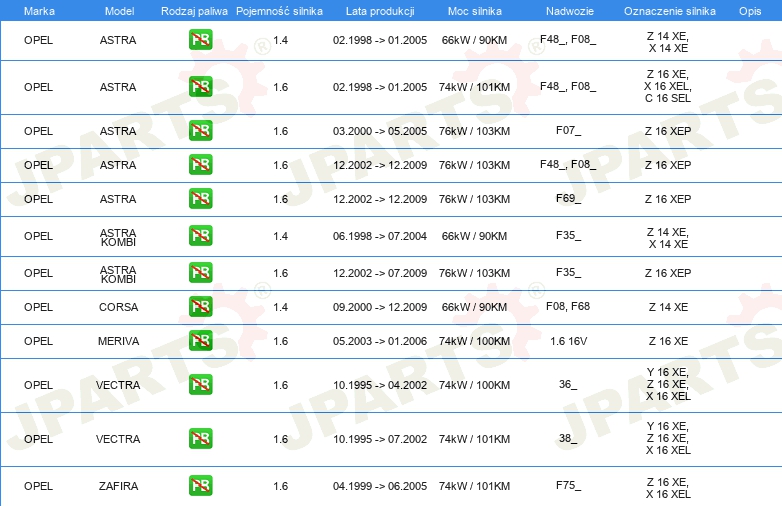Click the fuel icon in the Zafira row

click(200, 486)
